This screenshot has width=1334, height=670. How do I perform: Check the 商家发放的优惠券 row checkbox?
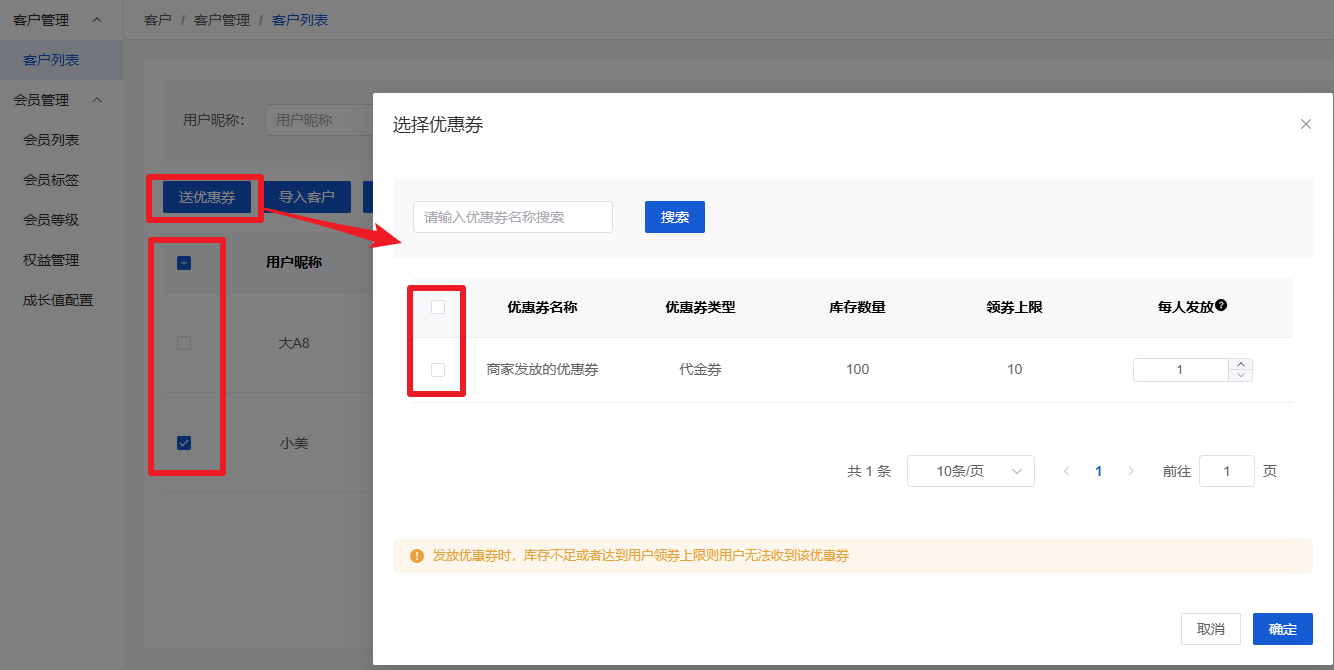438,370
